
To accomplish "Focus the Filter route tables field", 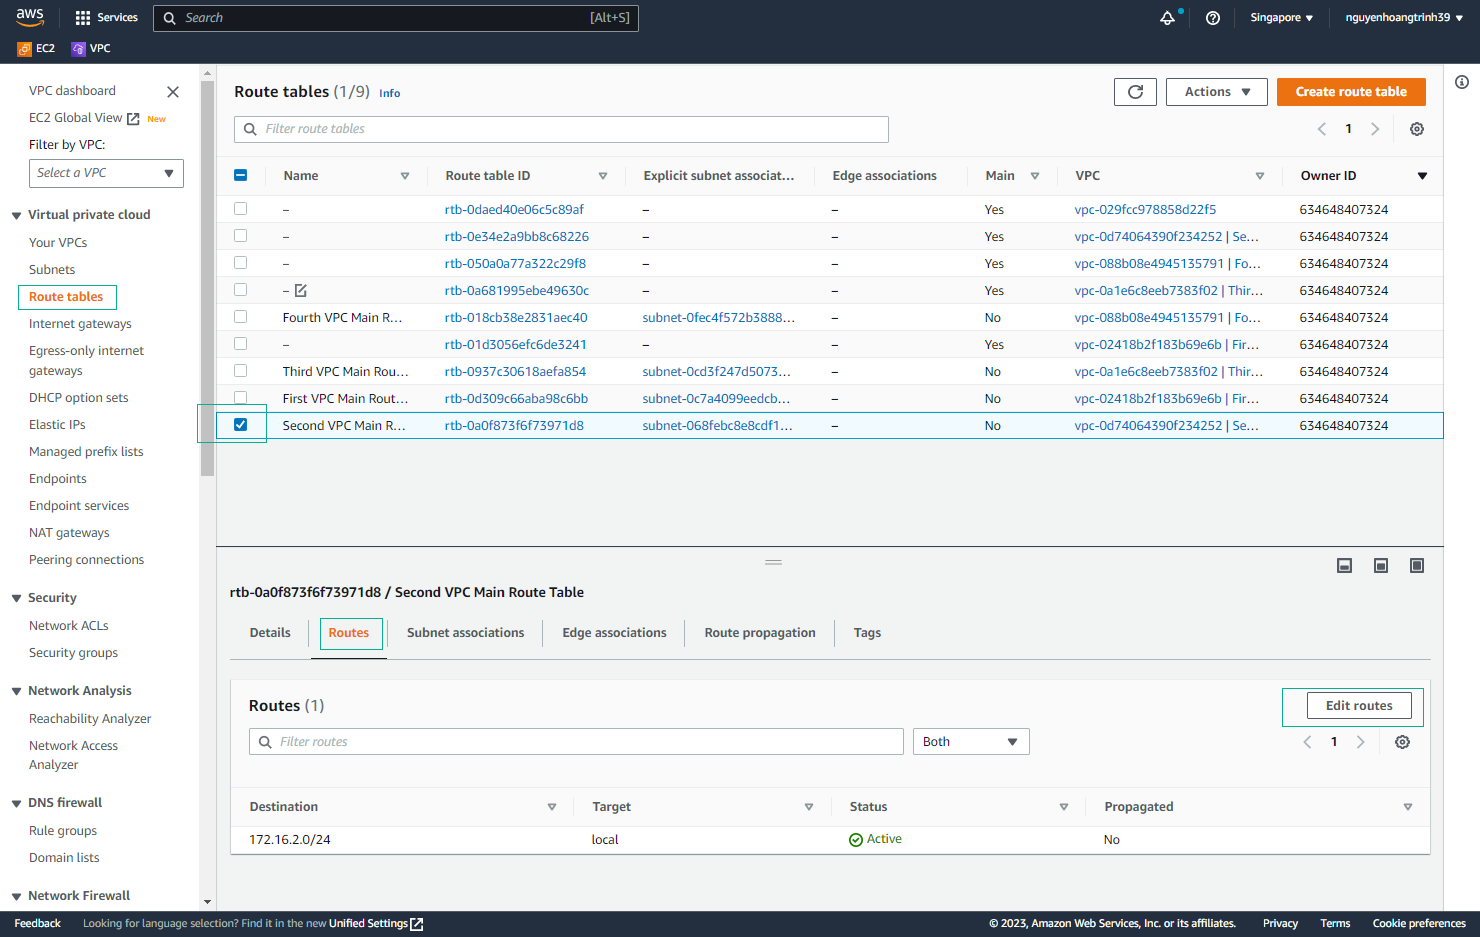I will point(561,129).
